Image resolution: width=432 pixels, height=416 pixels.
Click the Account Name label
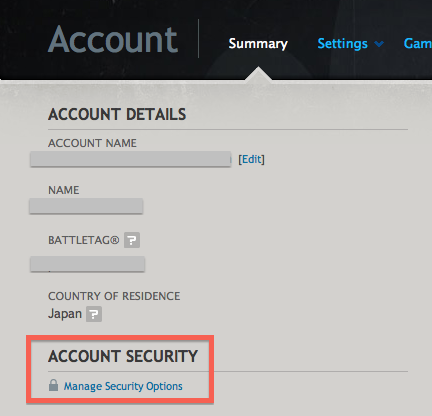pos(92,143)
